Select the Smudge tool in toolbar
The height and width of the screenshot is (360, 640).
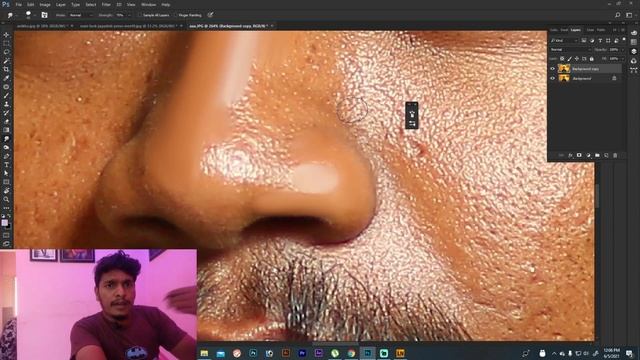pyautogui.click(x=6, y=139)
